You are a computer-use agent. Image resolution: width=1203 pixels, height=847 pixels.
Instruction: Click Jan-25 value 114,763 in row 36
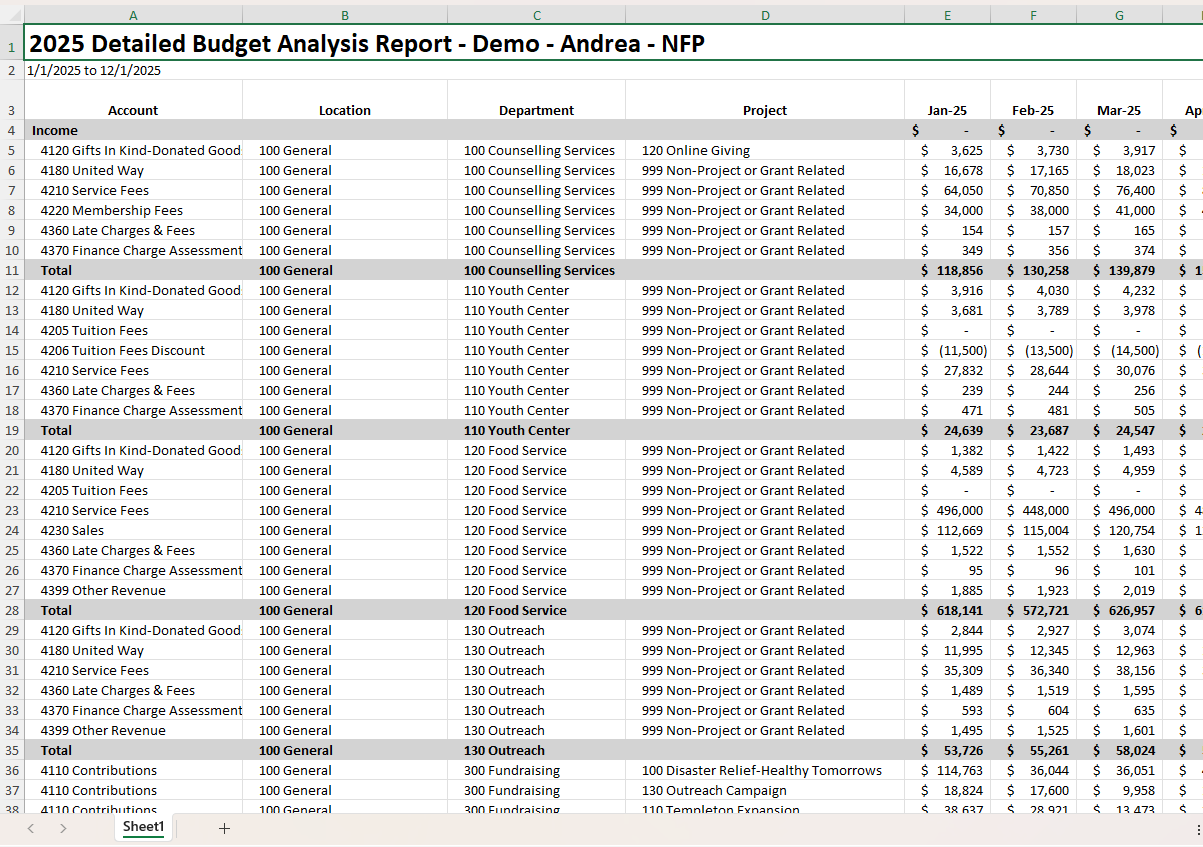(x=947, y=770)
